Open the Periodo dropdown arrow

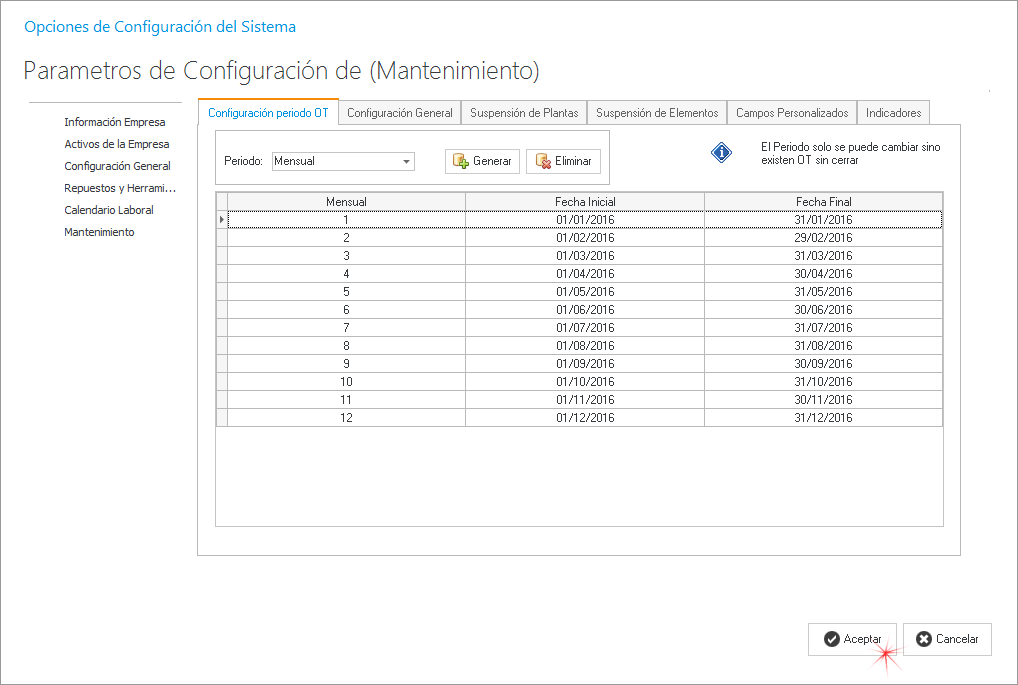(x=406, y=161)
